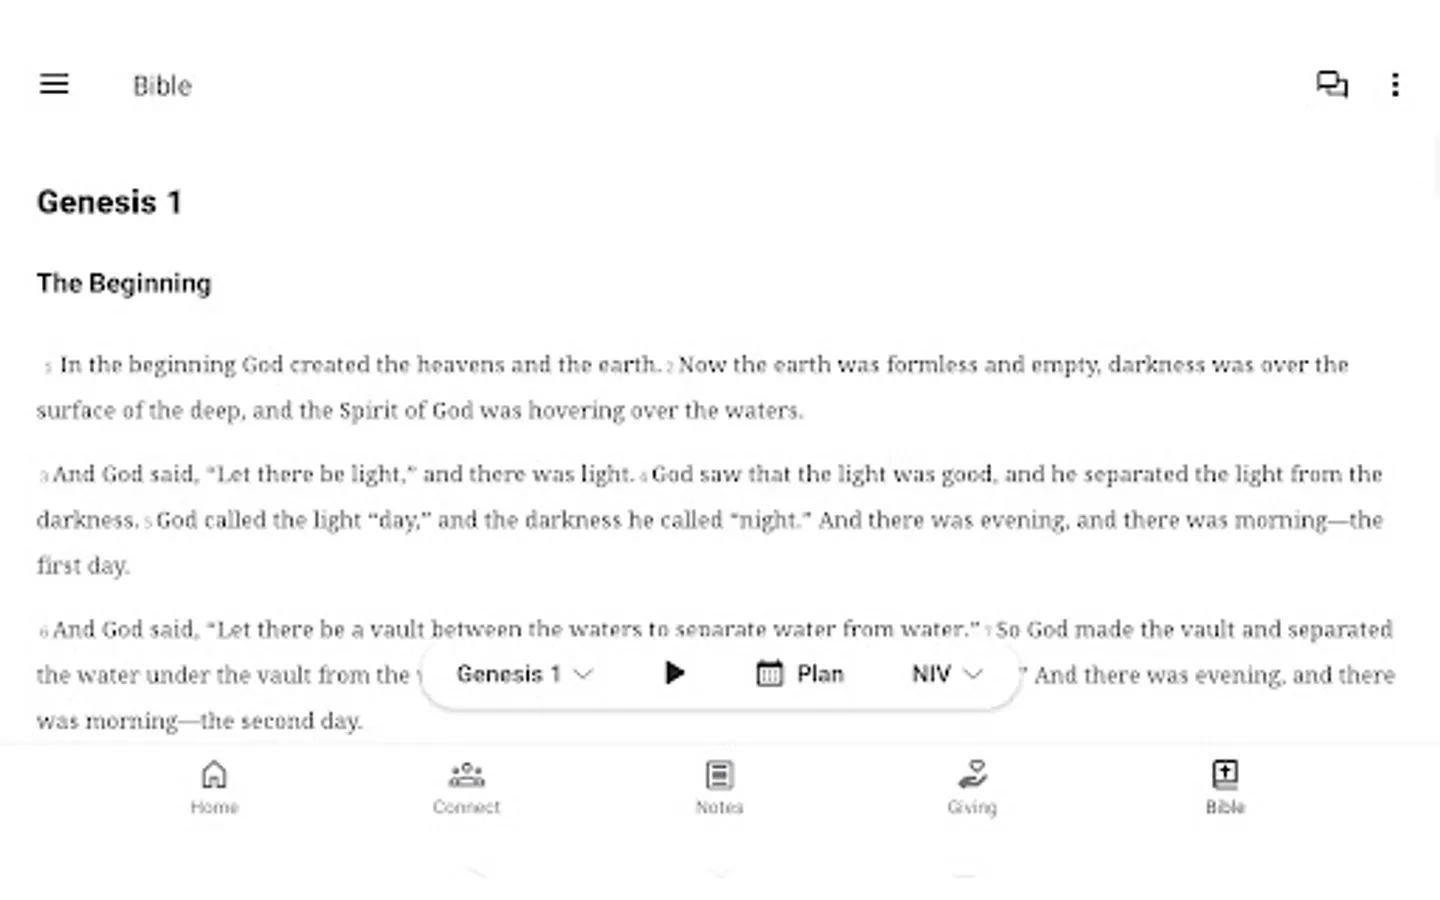1440x900 pixels.
Task: Tap the Giving hand icon
Action: [972, 774]
